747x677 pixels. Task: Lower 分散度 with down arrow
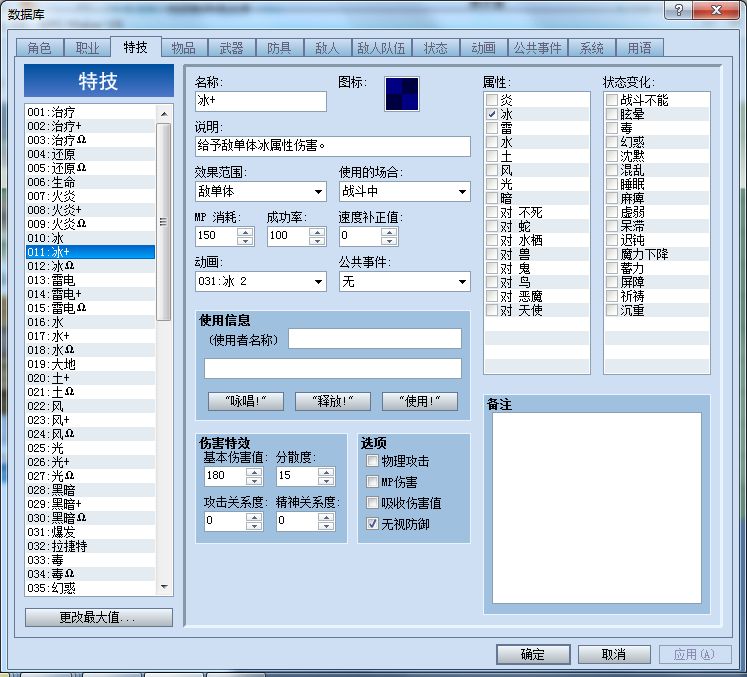point(326,481)
